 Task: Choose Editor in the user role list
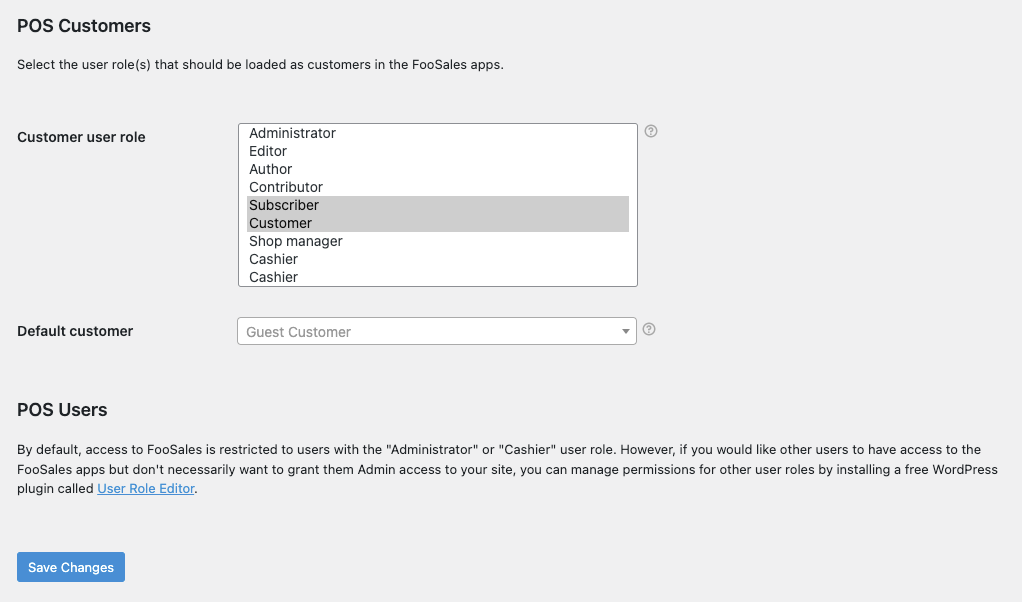click(268, 151)
